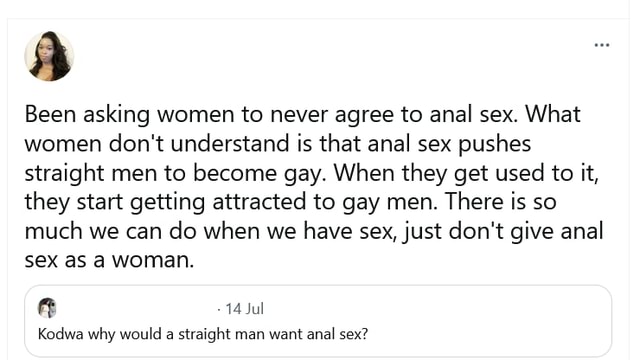
Task: Click the word 'anal' ending the fifth line
Action: 582,231
